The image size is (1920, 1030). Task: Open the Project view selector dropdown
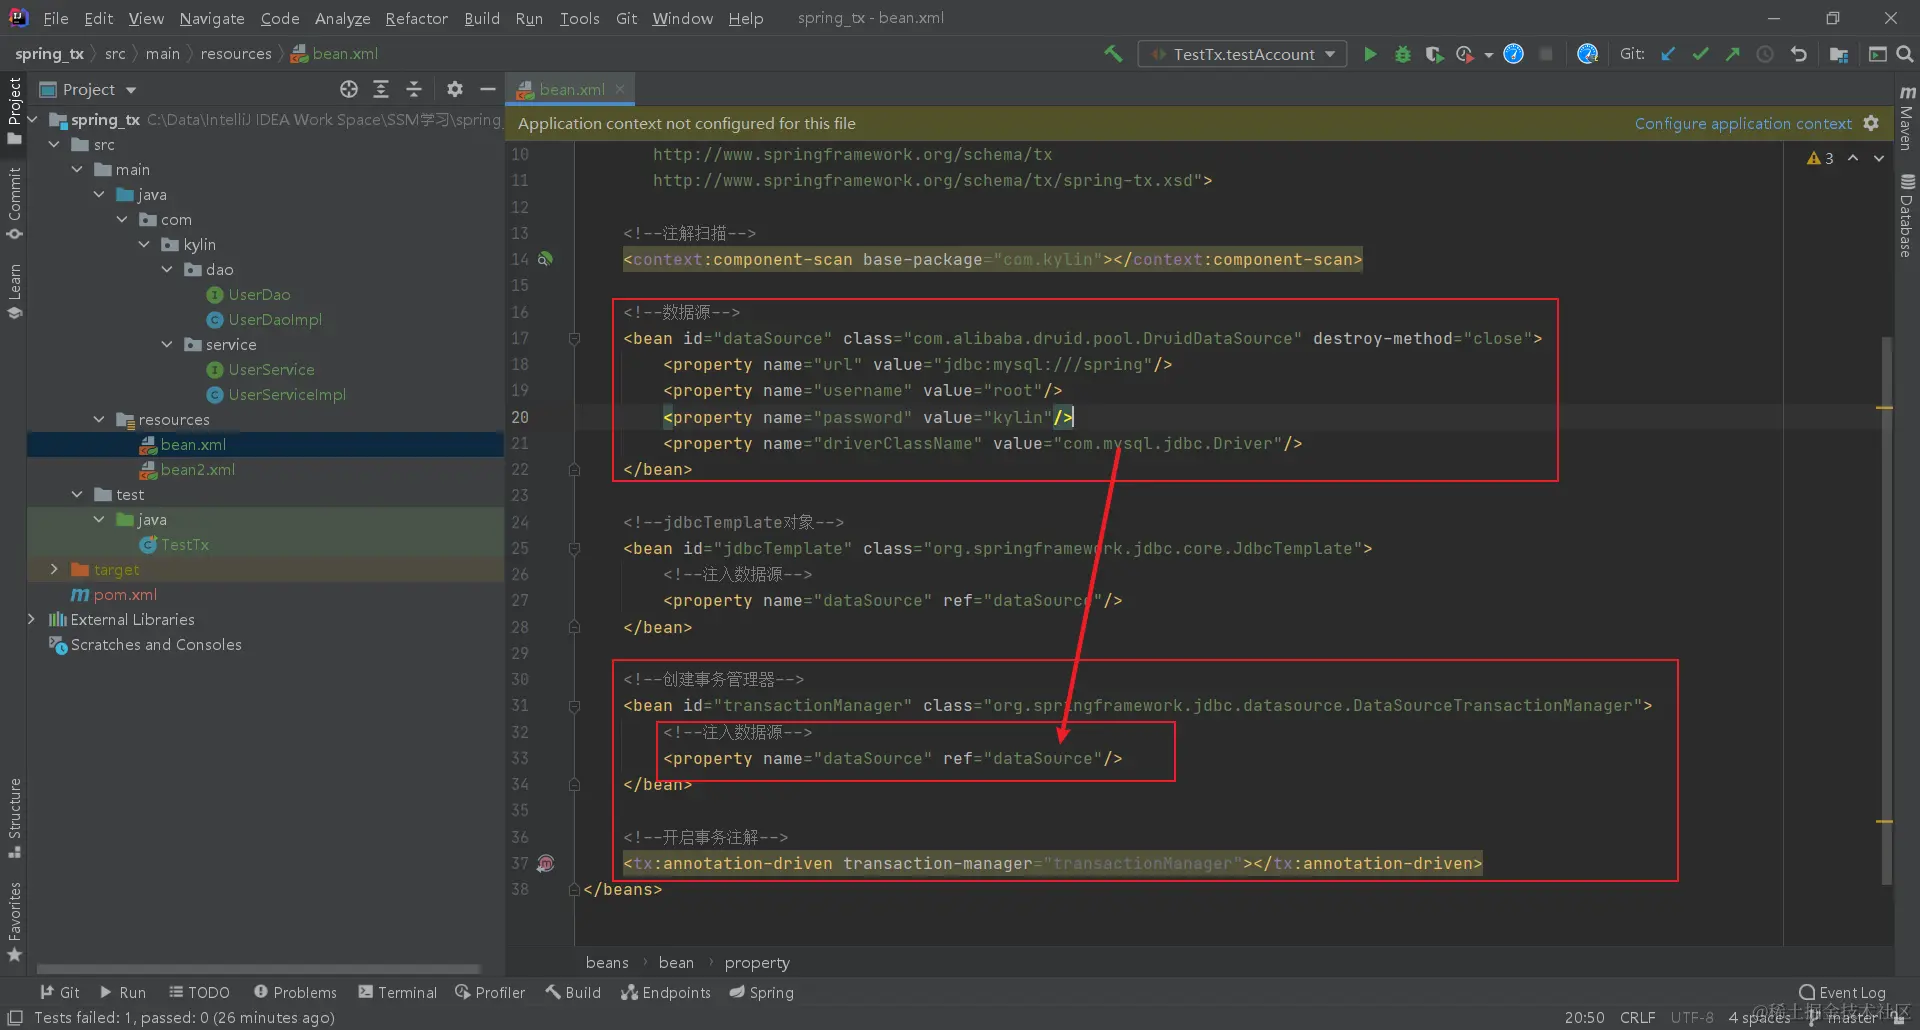click(x=88, y=89)
